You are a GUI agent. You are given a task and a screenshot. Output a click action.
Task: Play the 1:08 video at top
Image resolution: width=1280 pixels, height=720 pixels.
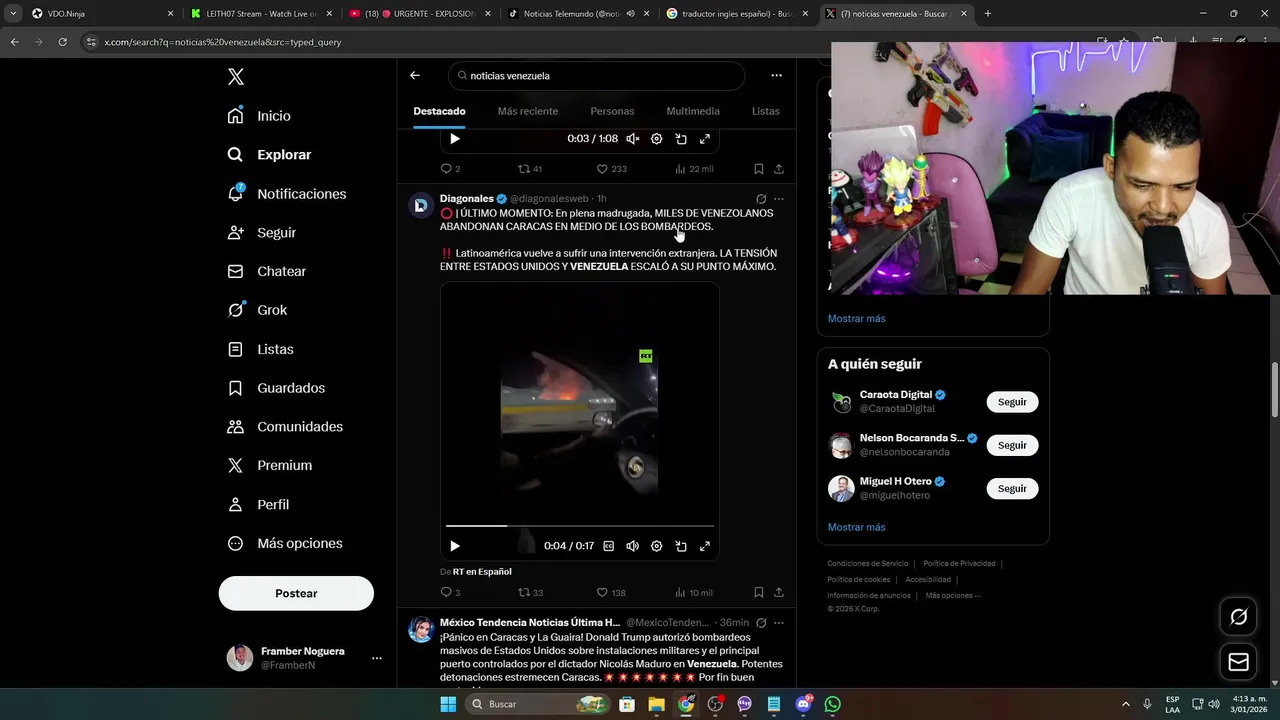click(x=455, y=139)
